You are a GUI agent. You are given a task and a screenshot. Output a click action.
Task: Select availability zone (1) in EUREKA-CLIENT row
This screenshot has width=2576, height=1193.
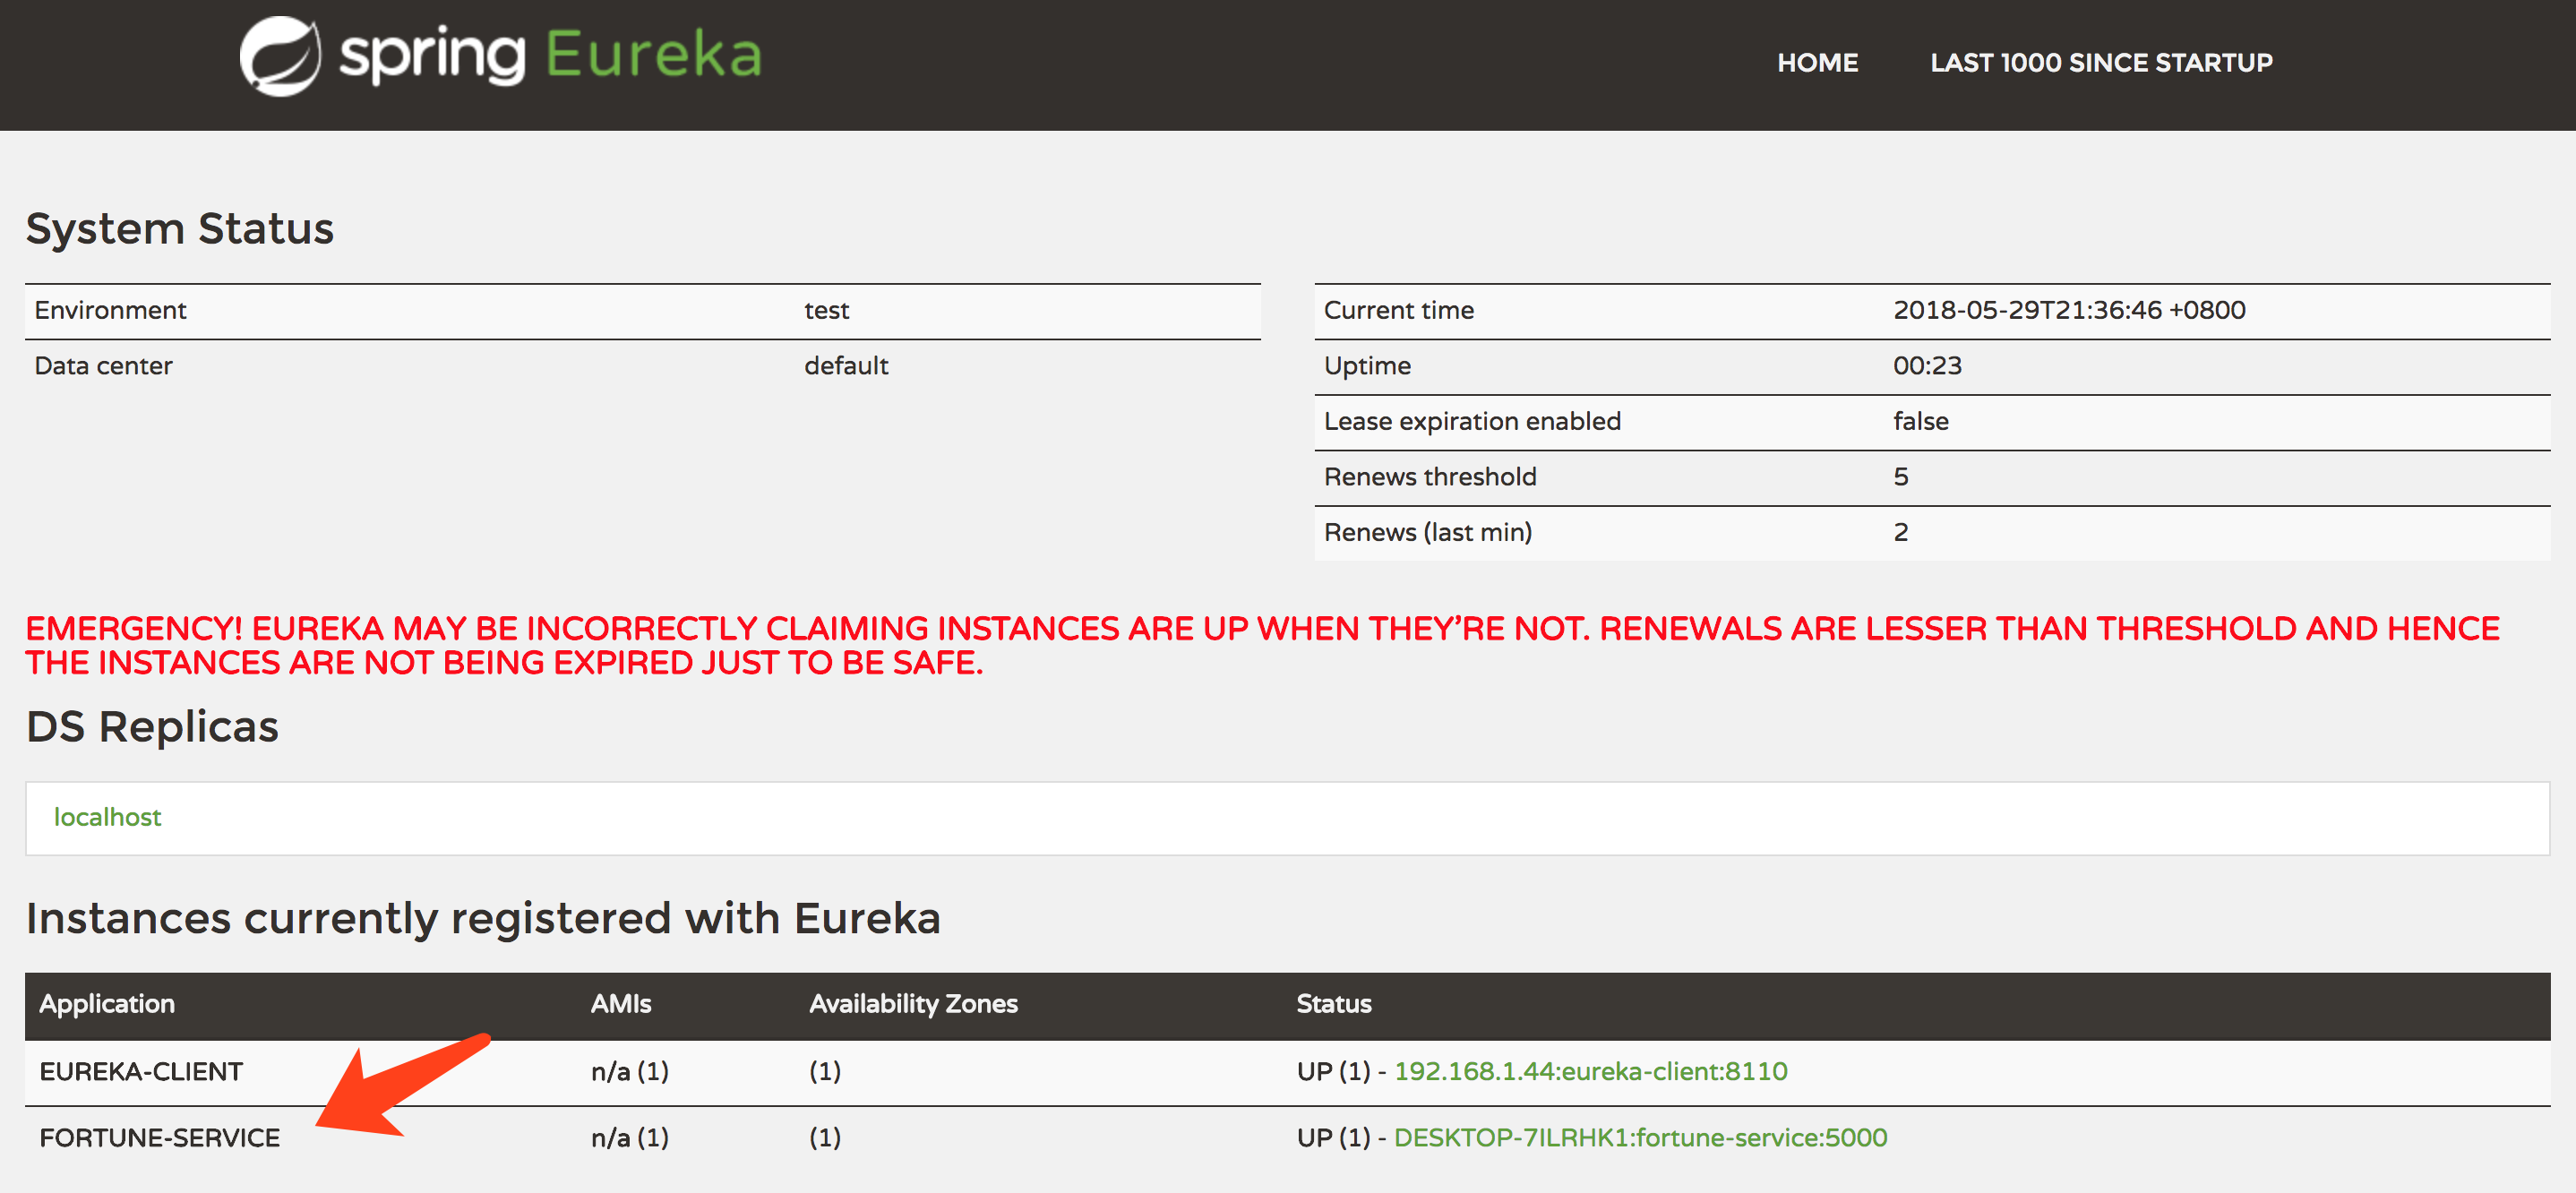(x=824, y=1071)
